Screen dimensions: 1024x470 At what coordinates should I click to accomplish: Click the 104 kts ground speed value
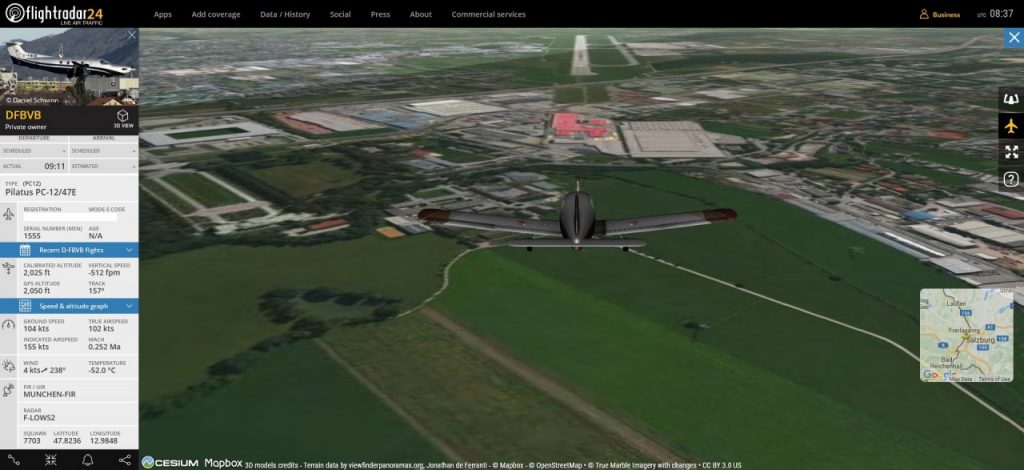(36, 328)
